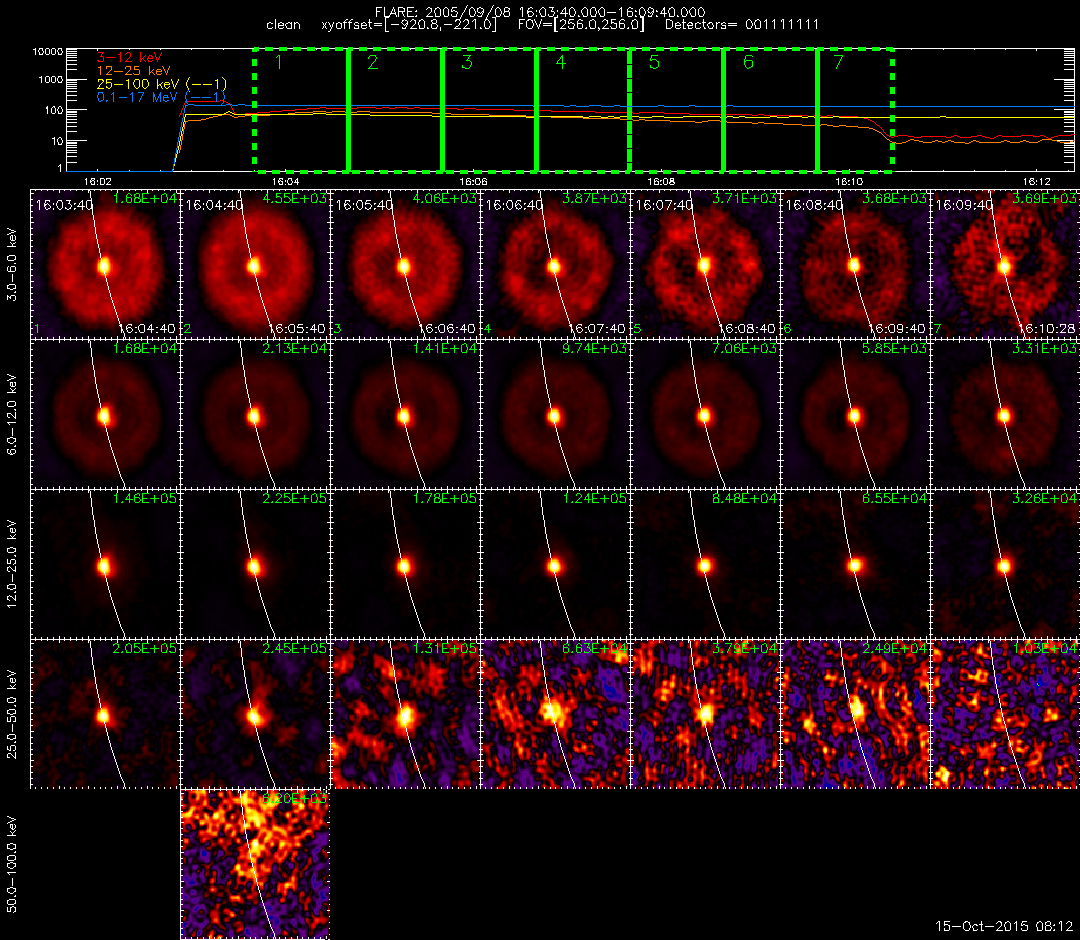
Task: Click the "3.0-6.0 keV" row label
Action: click(x=12, y=264)
